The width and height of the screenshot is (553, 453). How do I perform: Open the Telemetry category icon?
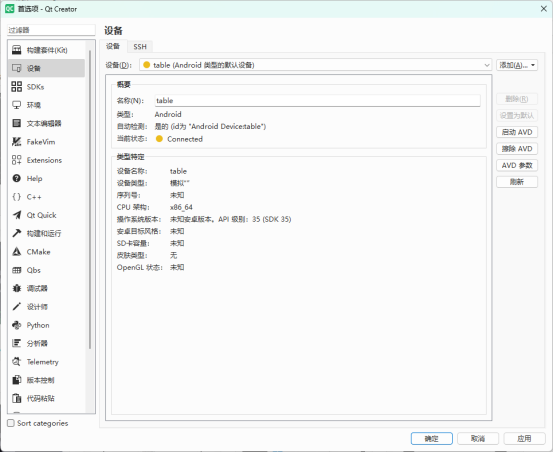[x=17, y=362]
